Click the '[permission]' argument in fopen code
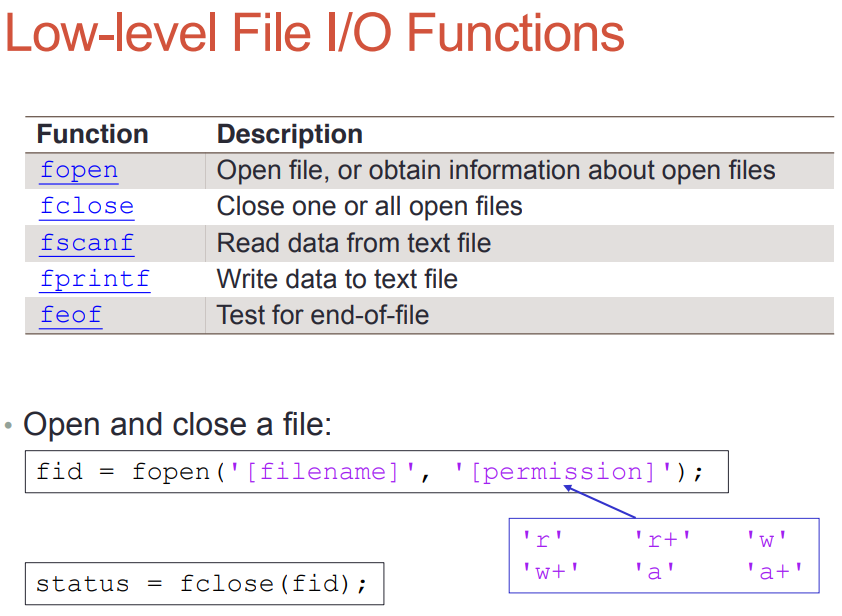This screenshot has height=616, width=842. pyautogui.click(x=563, y=472)
